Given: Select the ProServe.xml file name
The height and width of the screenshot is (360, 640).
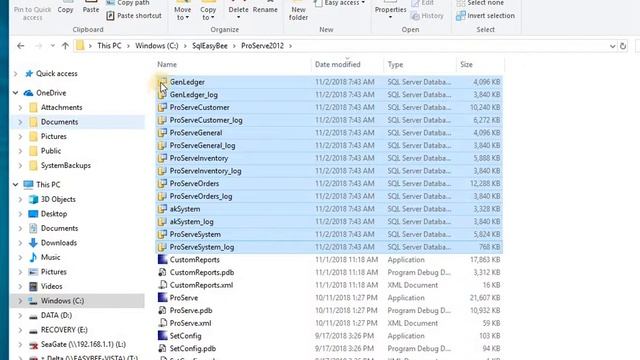Looking at the screenshot, I should [x=191, y=323].
